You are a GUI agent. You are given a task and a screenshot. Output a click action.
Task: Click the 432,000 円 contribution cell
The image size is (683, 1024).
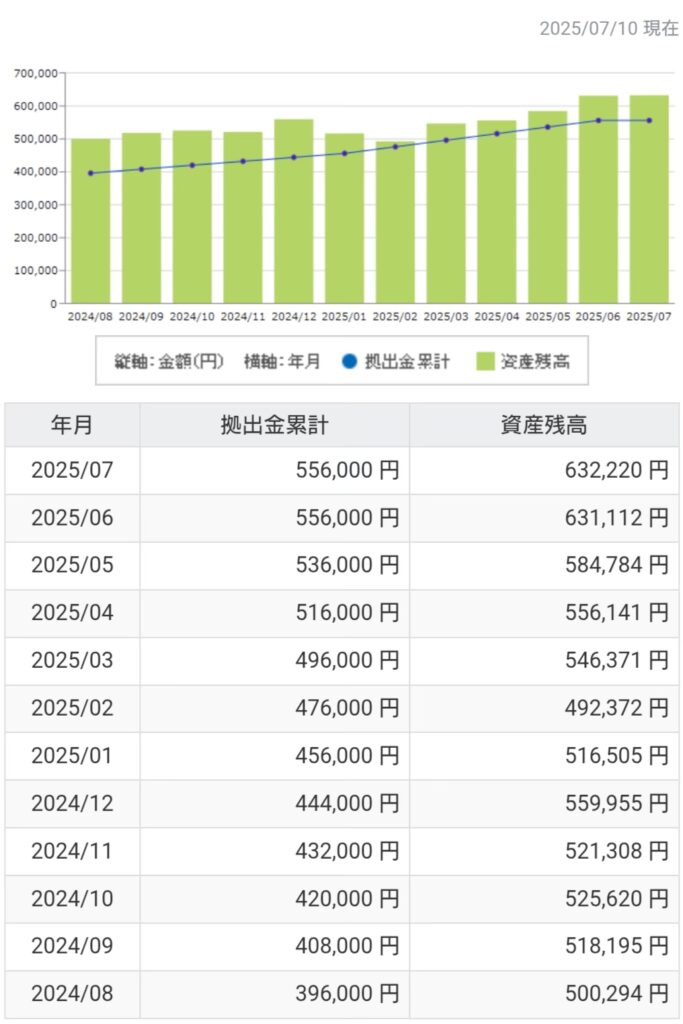tap(274, 851)
